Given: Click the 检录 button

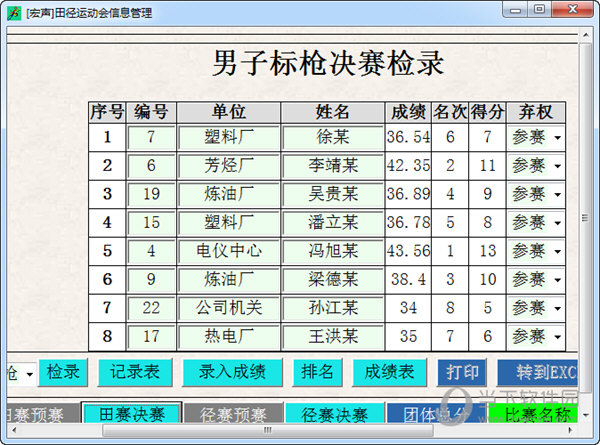Looking at the screenshot, I should click(x=63, y=372).
